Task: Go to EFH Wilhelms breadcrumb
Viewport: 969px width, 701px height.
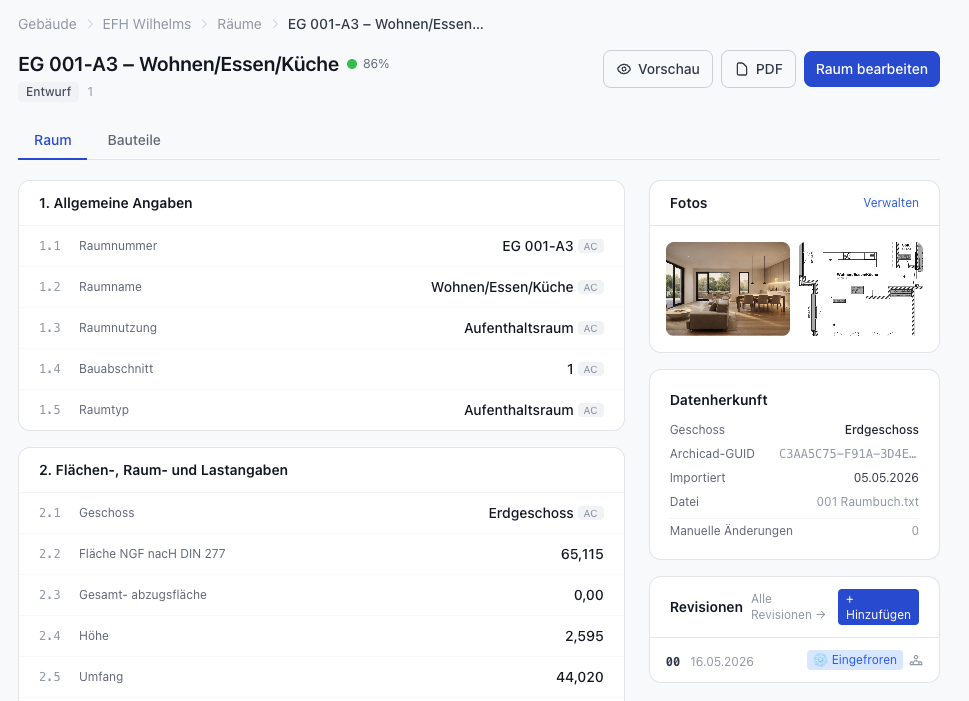Action: click(146, 24)
